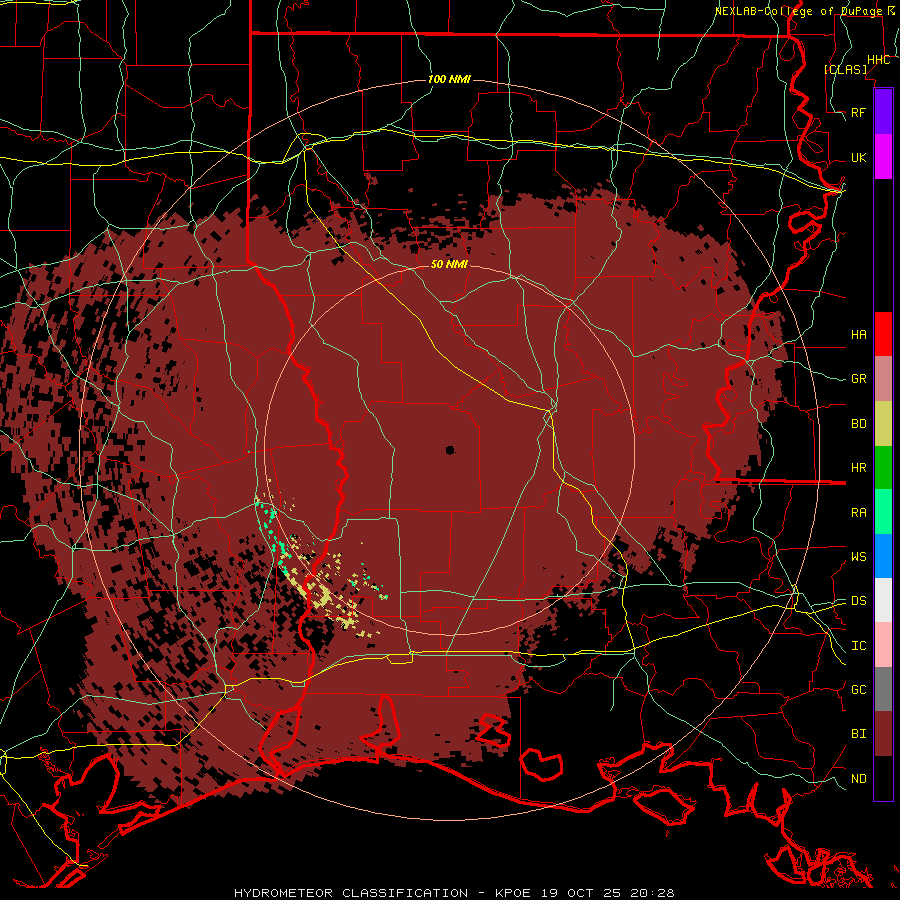Click the 50 NMI range ring label
The width and height of the screenshot is (900, 900).
[x=449, y=264]
